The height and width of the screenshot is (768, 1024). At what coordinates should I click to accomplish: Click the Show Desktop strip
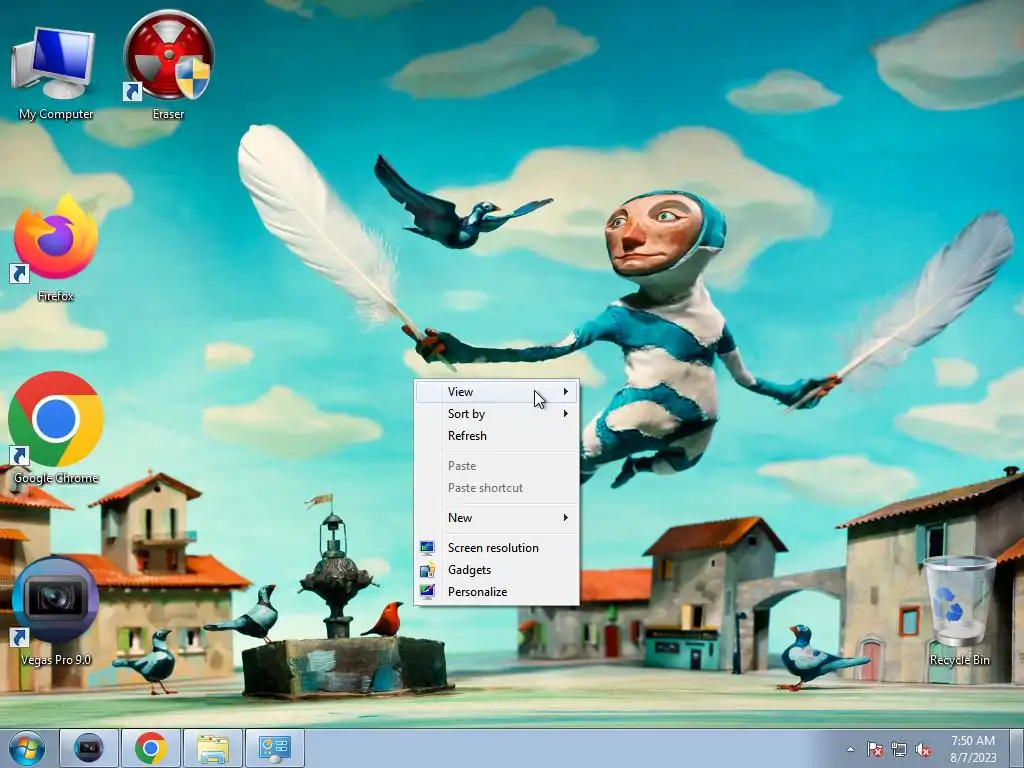click(1017, 748)
